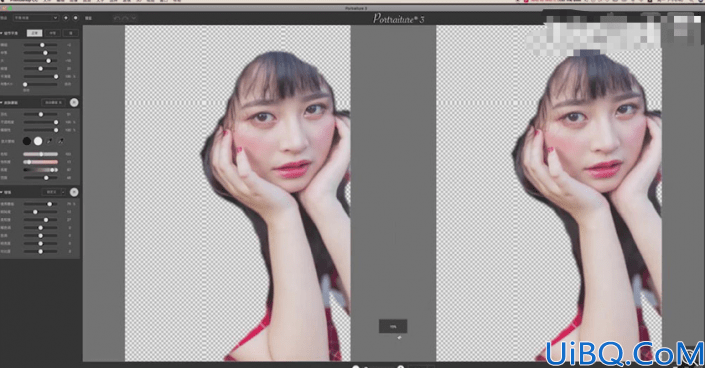Click the add preset plus icon
The width and height of the screenshot is (705, 368).
(66, 18)
